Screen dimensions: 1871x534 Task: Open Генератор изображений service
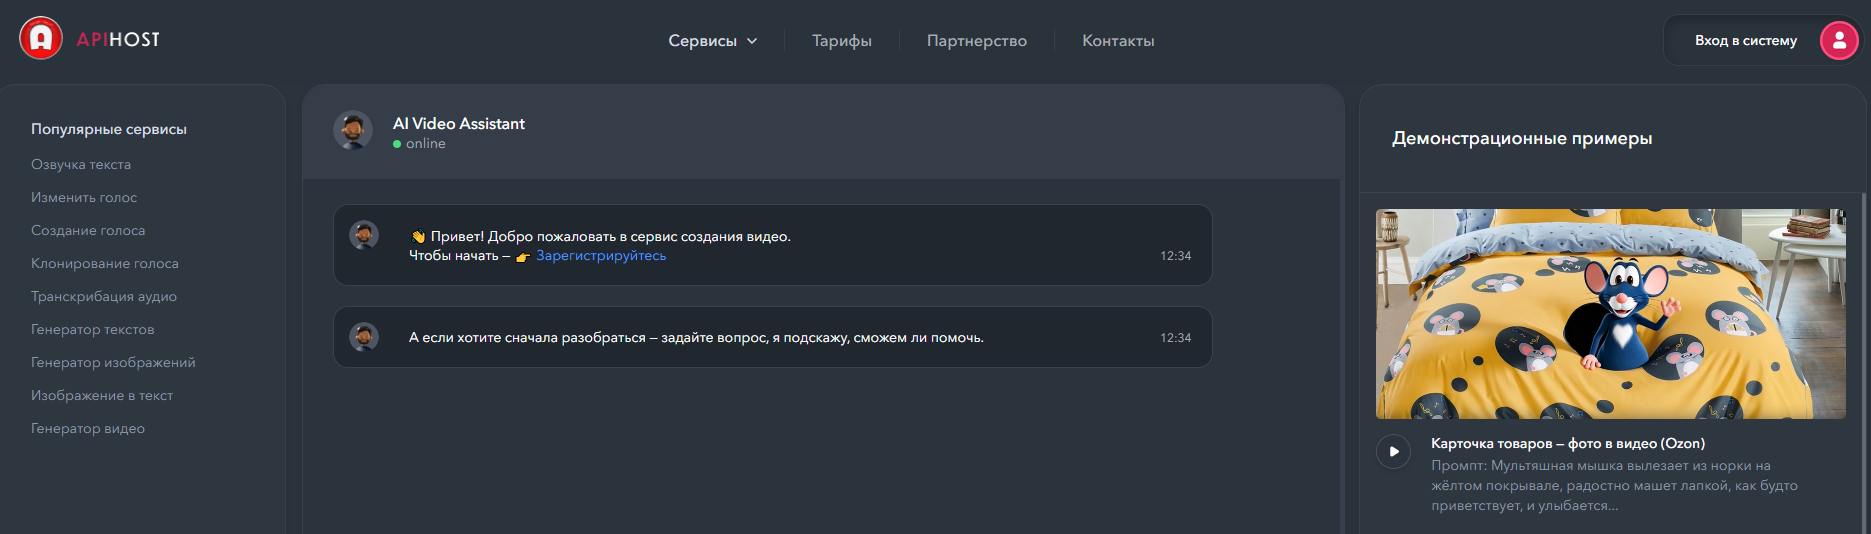[x=113, y=362]
